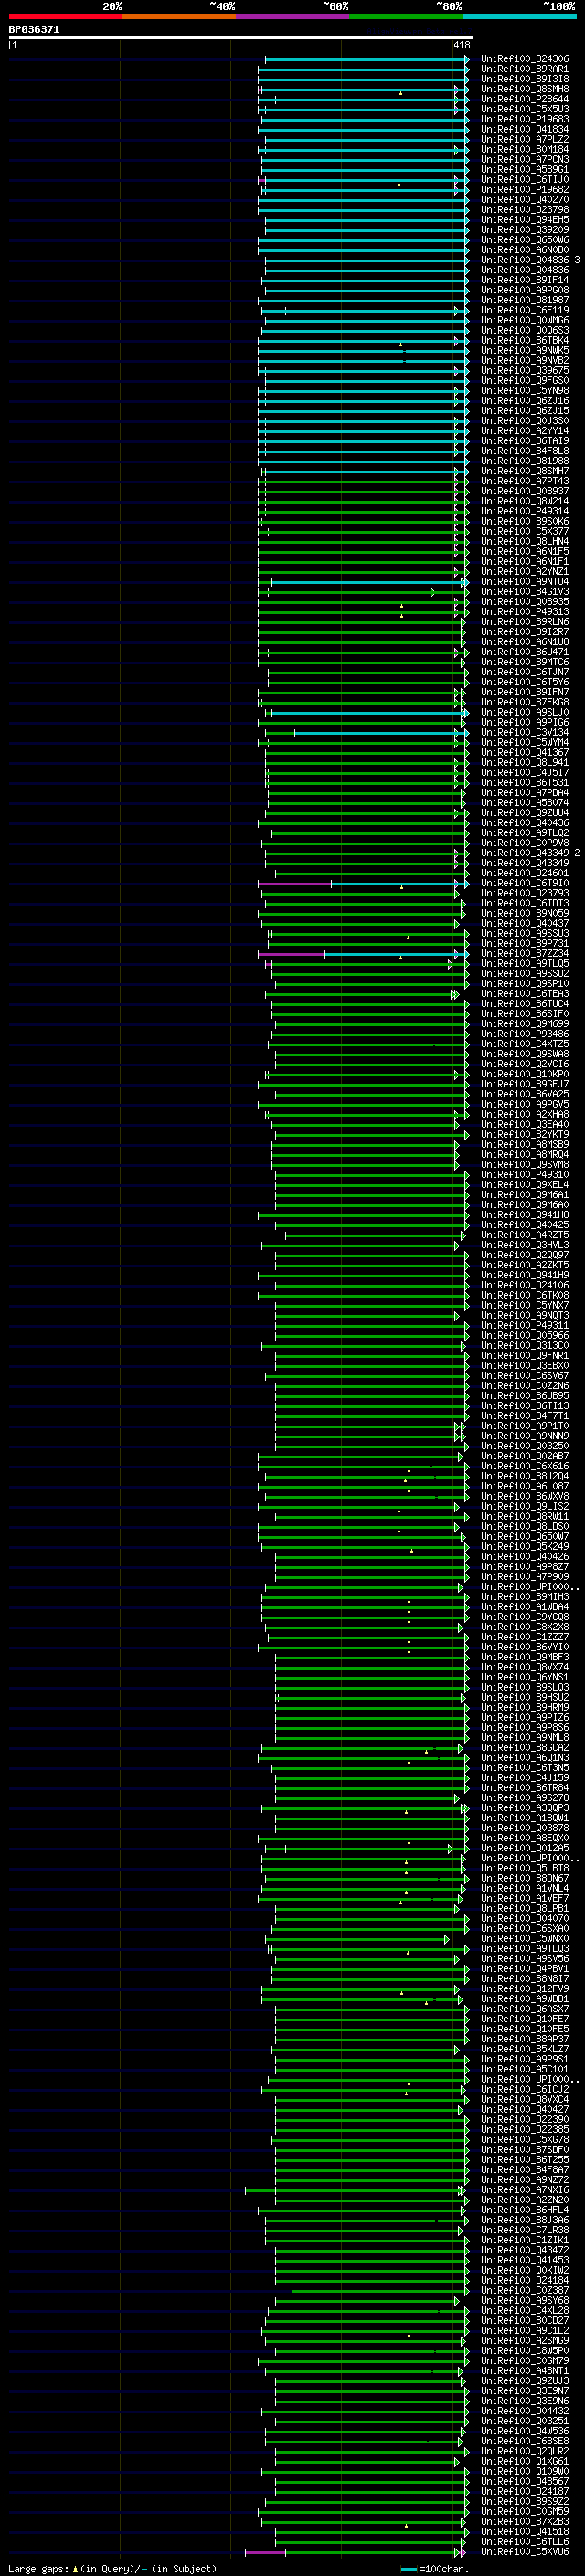Select the BP036371 query name label
Screen dimensions: 585x2576
click(34, 30)
